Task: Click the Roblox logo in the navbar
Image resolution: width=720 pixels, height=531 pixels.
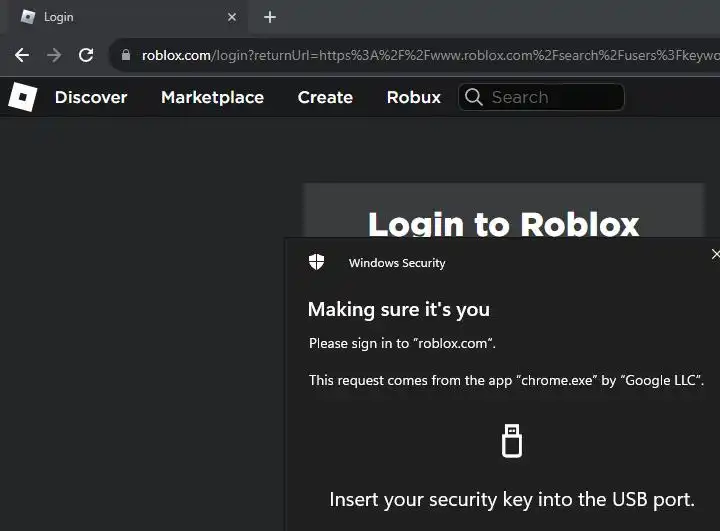Action: click(22, 97)
